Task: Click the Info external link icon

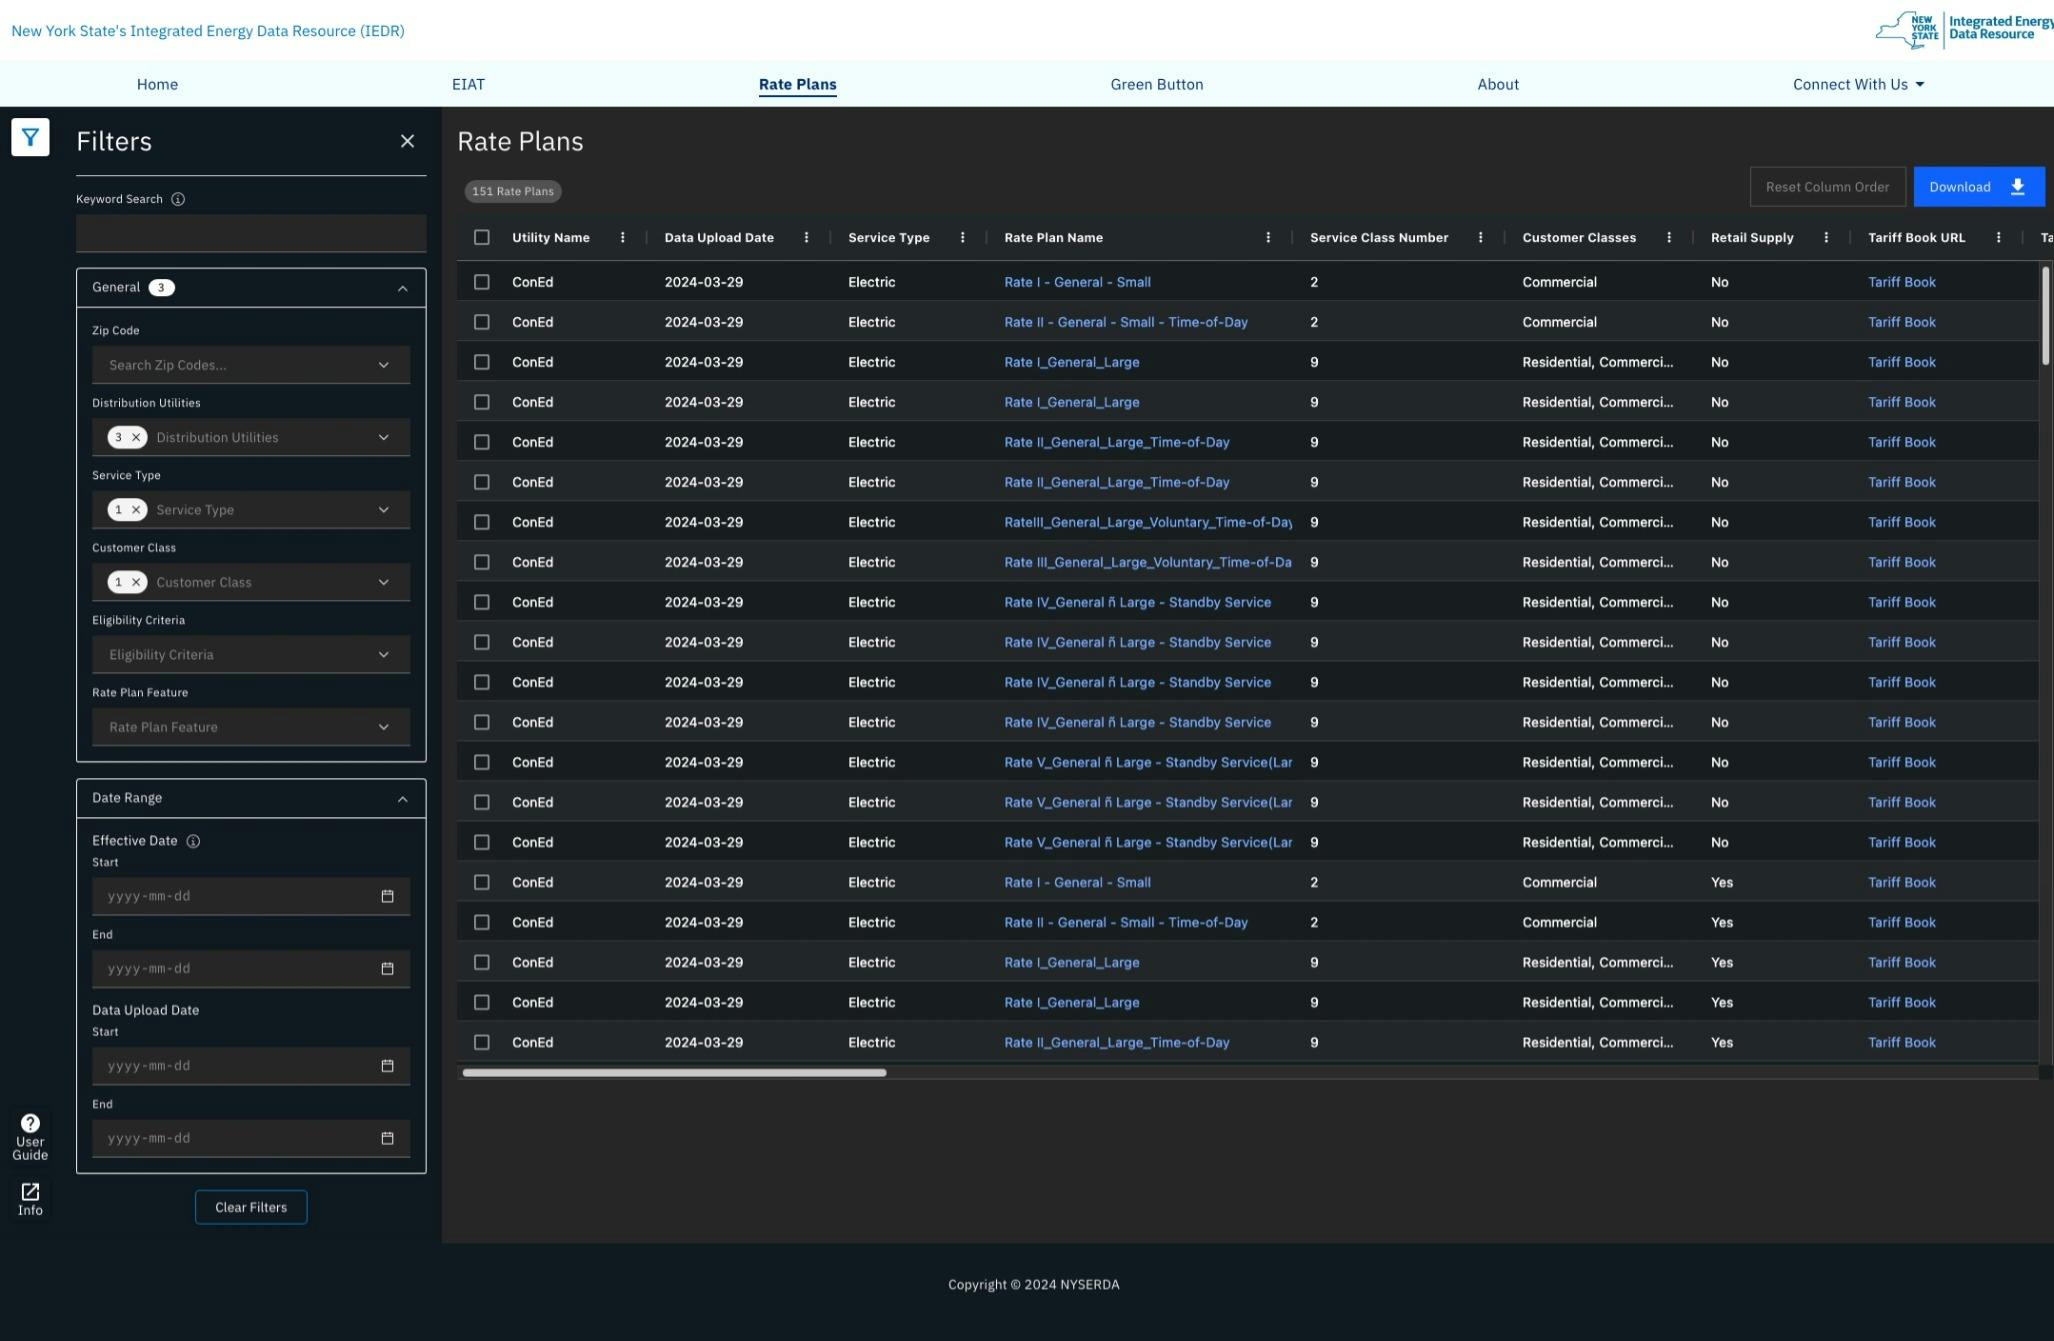Action: [30, 1192]
